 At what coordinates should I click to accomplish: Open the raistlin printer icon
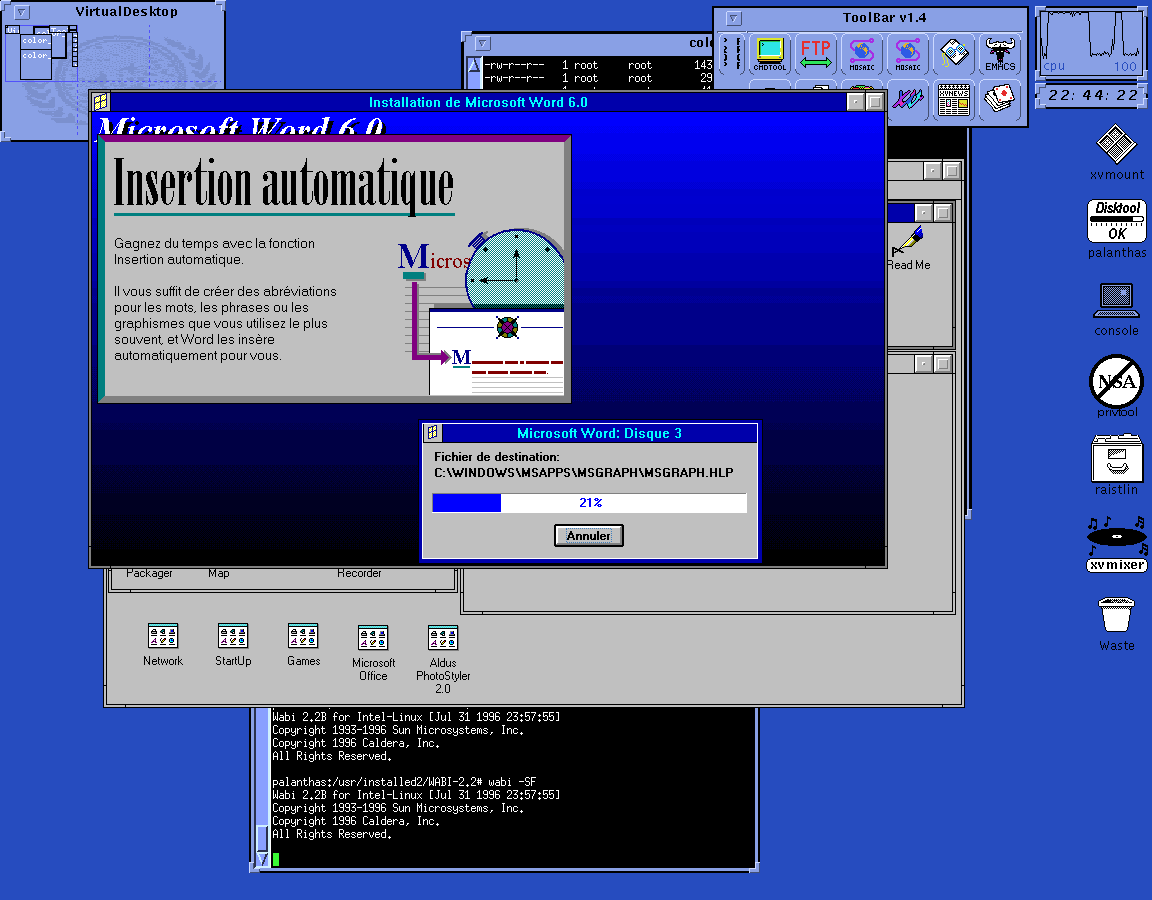[x=1116, y=464]
